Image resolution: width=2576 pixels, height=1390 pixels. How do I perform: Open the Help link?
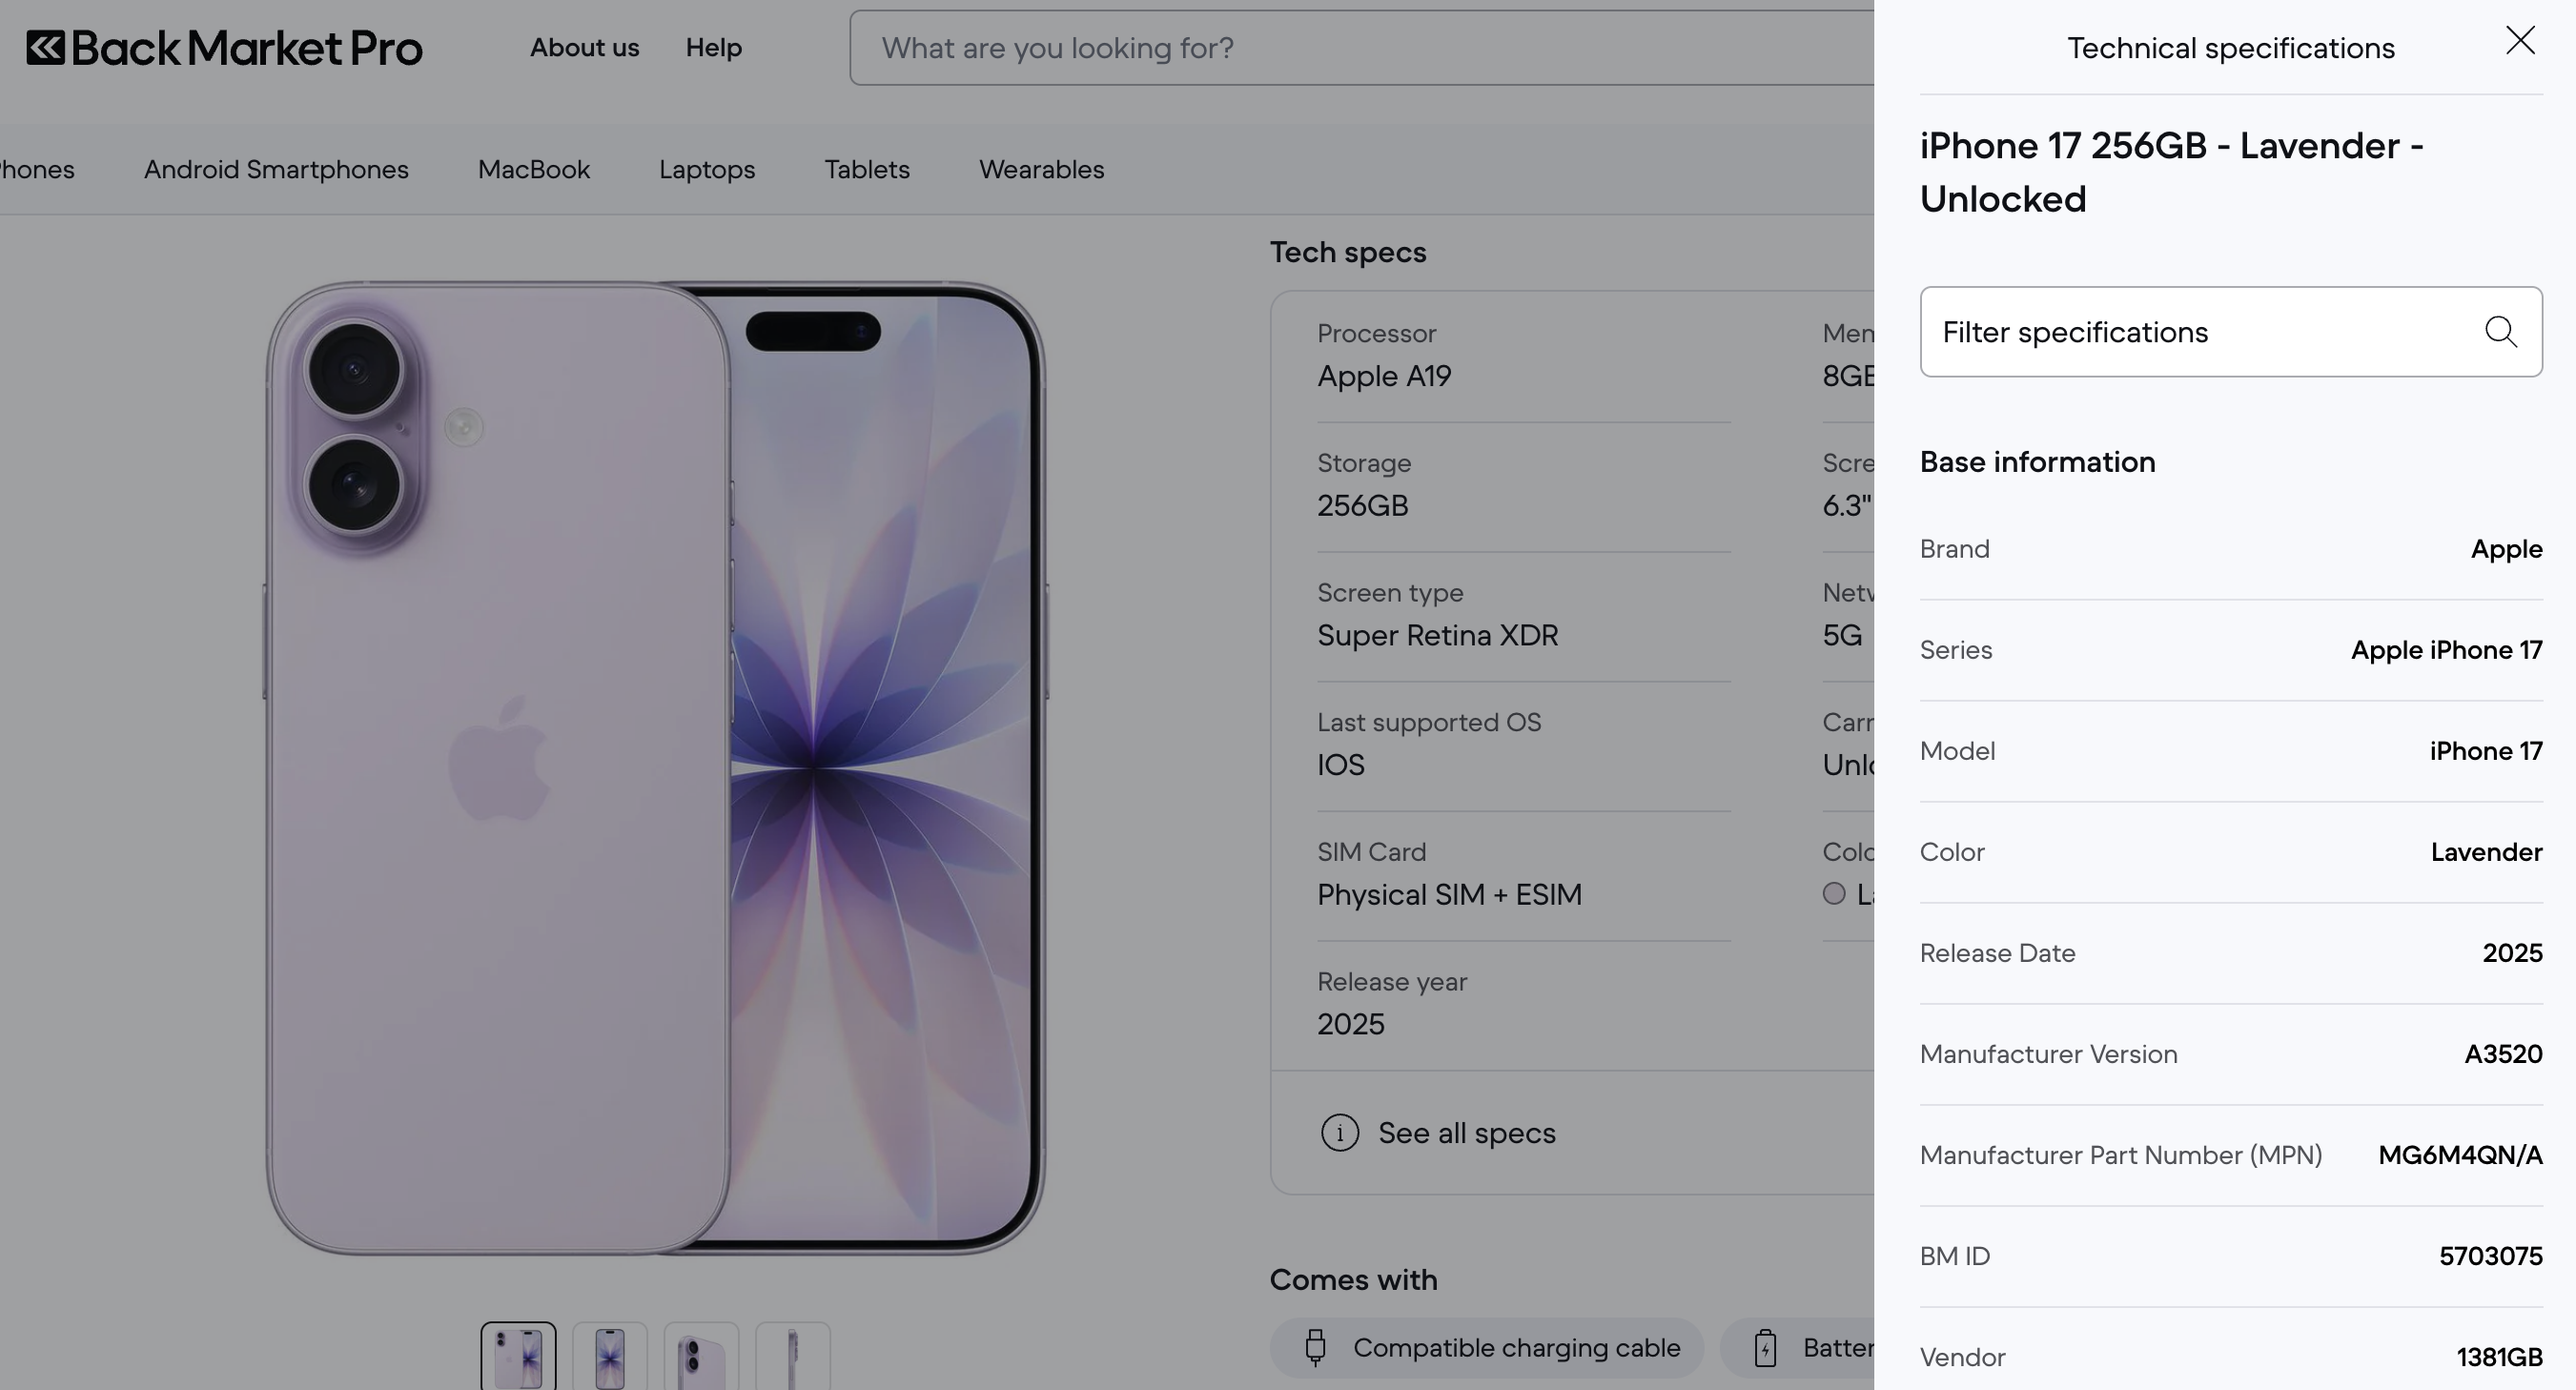coord(713,48)
